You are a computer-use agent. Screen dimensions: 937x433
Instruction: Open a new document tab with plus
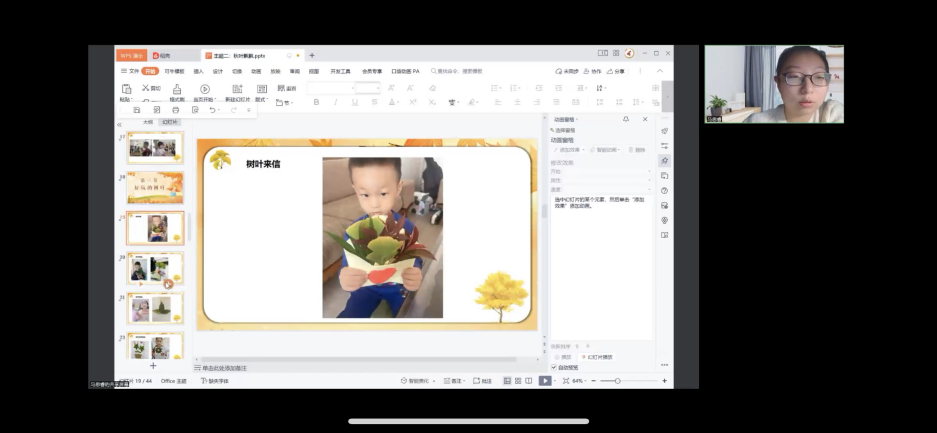tap(311, 56)
